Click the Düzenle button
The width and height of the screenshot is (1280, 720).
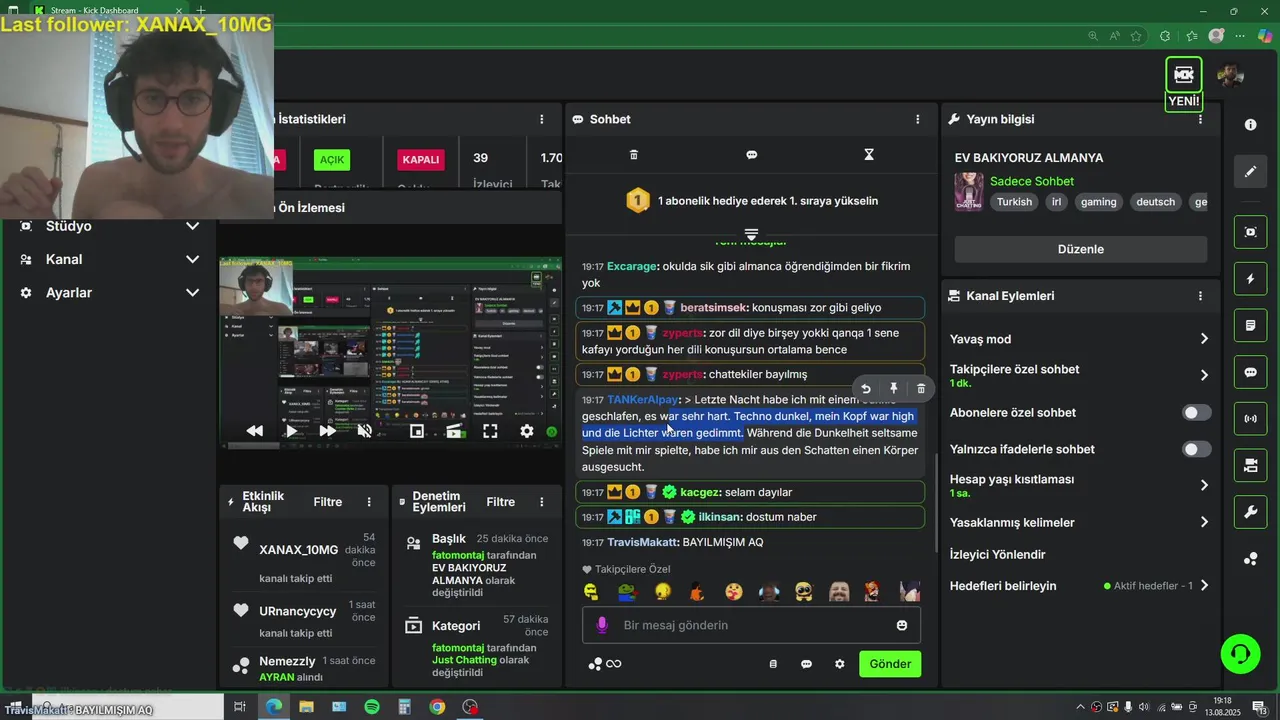(1081, 249)
